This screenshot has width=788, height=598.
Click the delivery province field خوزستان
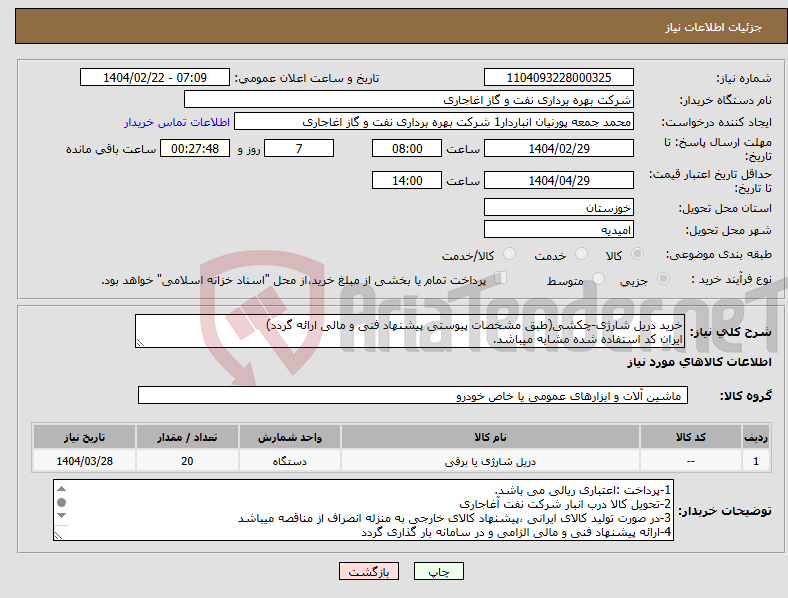tap(558, 207)
